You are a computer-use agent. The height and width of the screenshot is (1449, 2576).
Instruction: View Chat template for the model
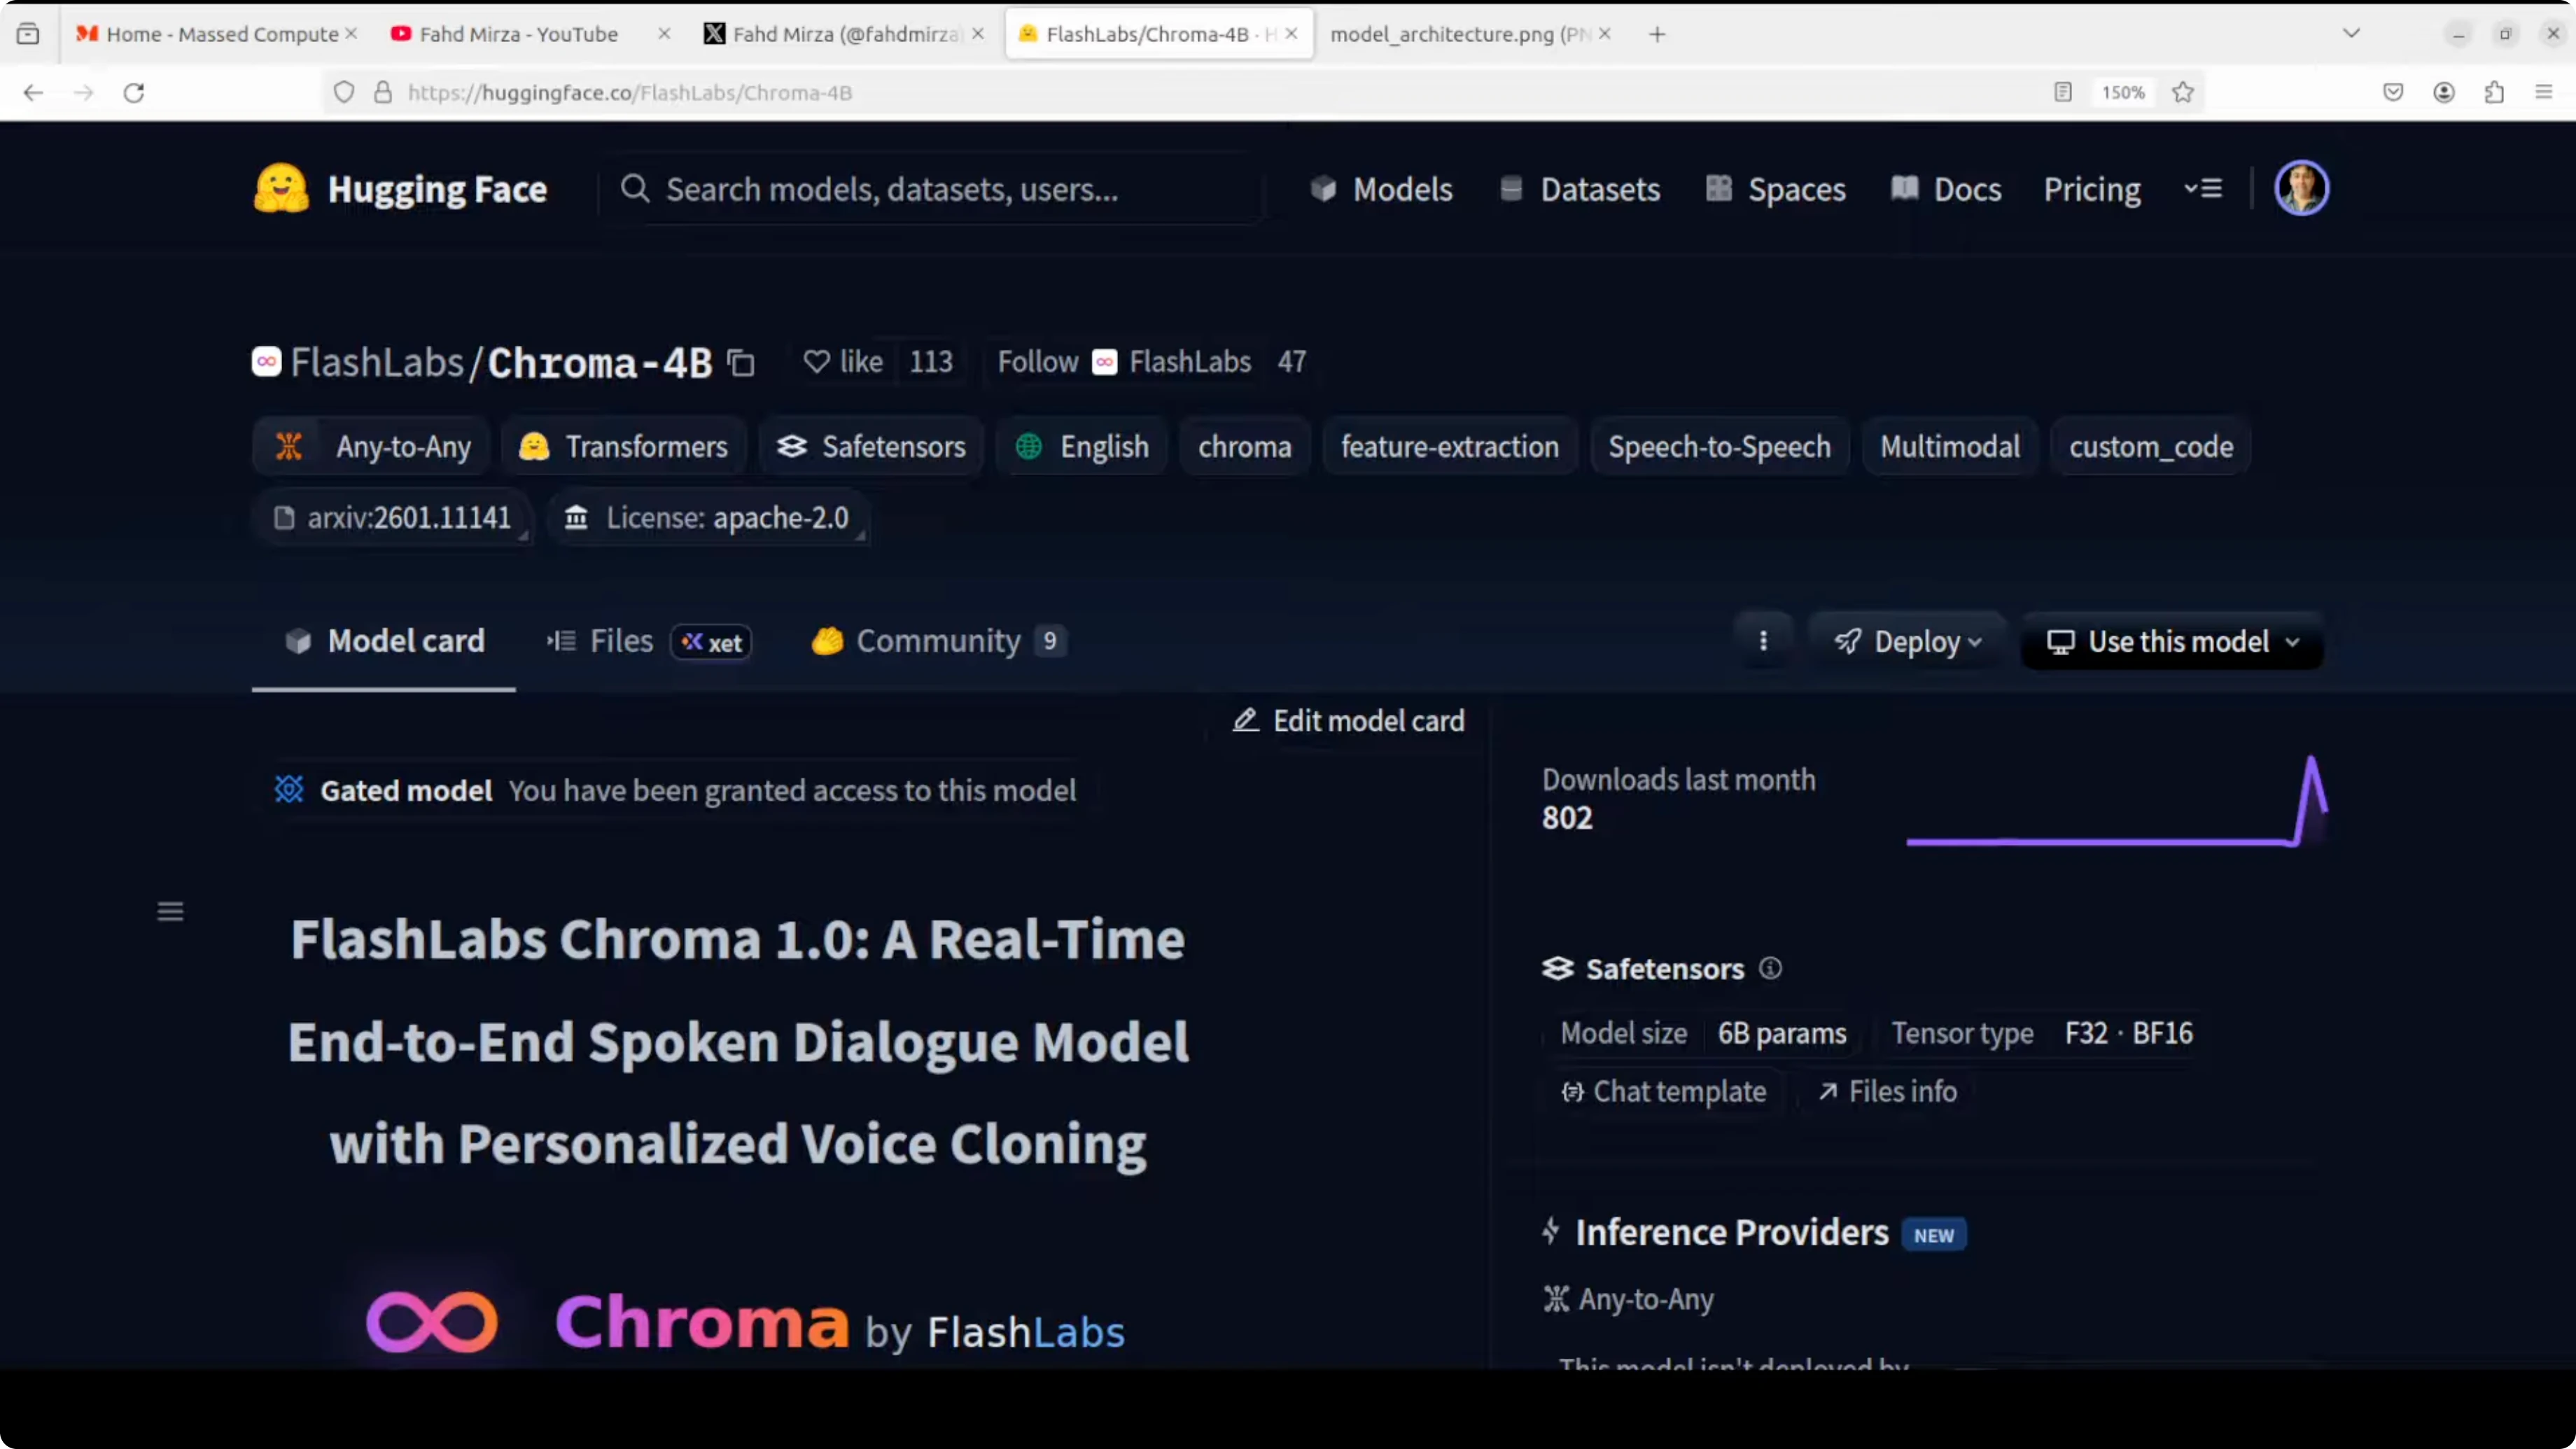click(1663, 1091)
